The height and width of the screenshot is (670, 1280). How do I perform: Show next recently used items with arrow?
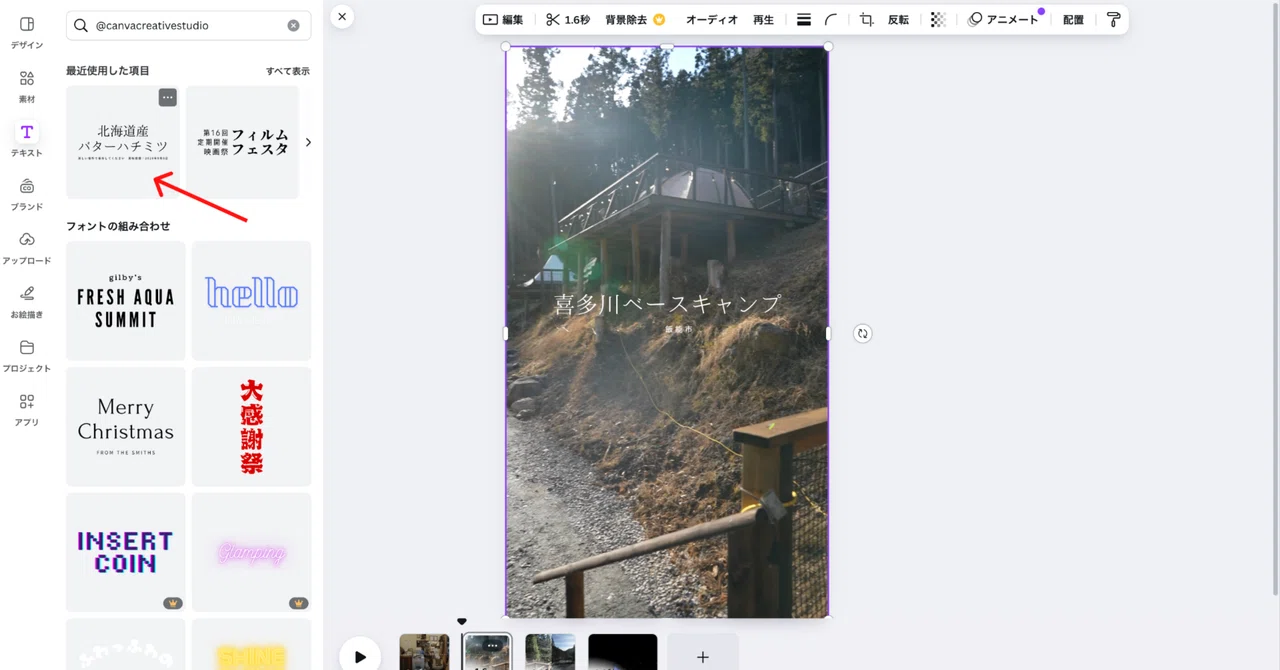[x=308, y=142]
